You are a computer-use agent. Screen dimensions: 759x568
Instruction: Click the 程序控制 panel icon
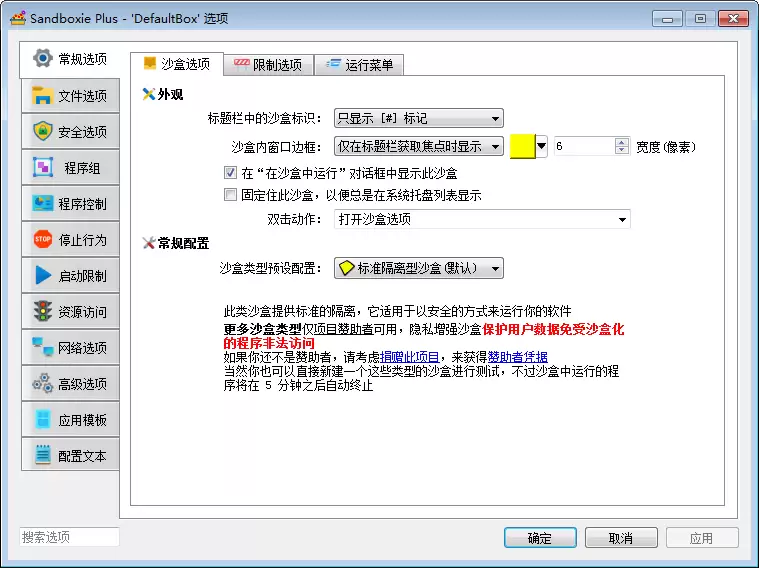pos(43,203)
